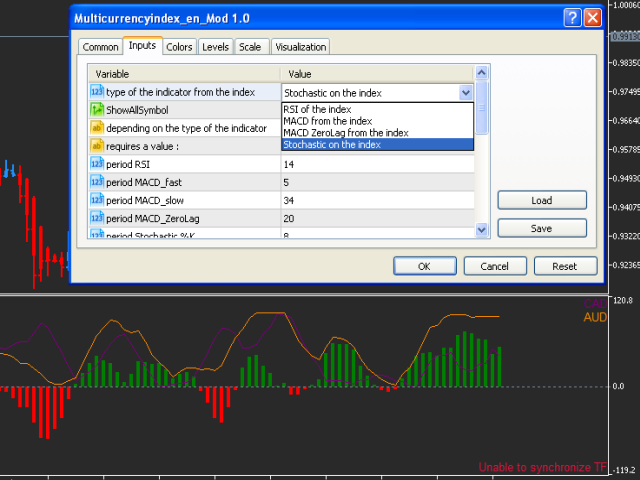
Task: Click the icon beside period RSI
Action: (x=98, y=164)
